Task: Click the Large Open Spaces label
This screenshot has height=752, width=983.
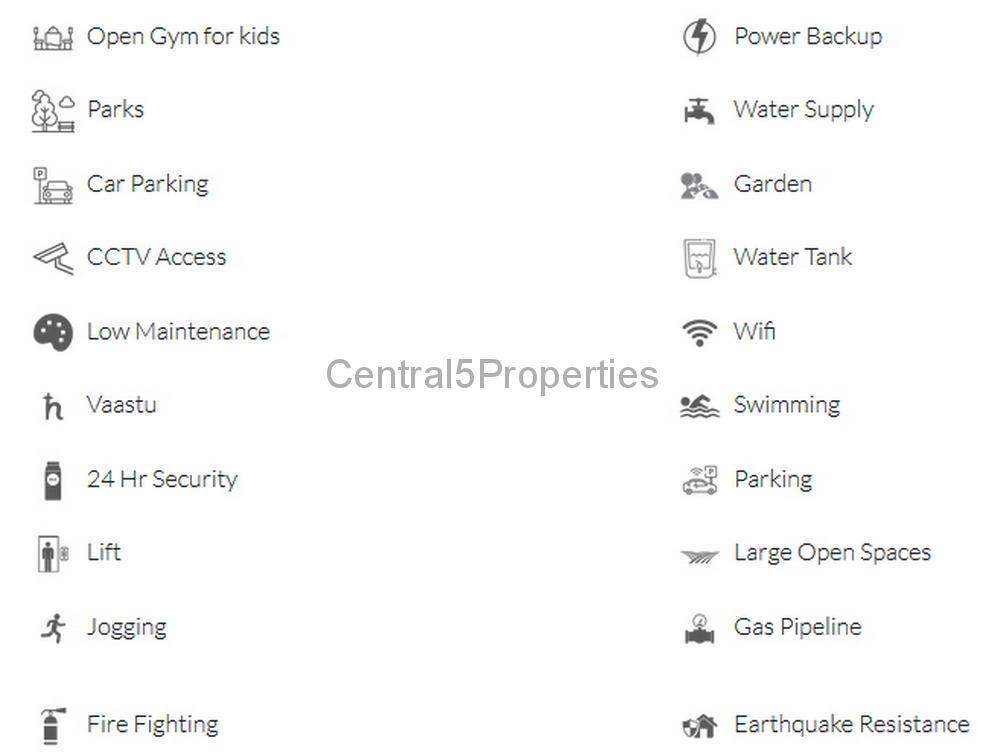Action: tap(833, 553)
